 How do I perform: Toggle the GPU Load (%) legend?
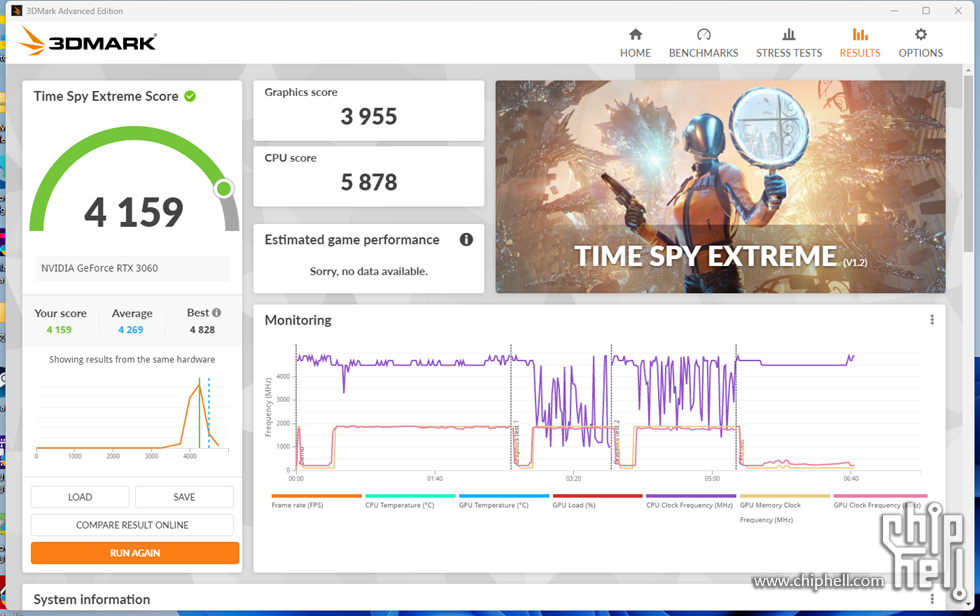[x=597, y=502]
